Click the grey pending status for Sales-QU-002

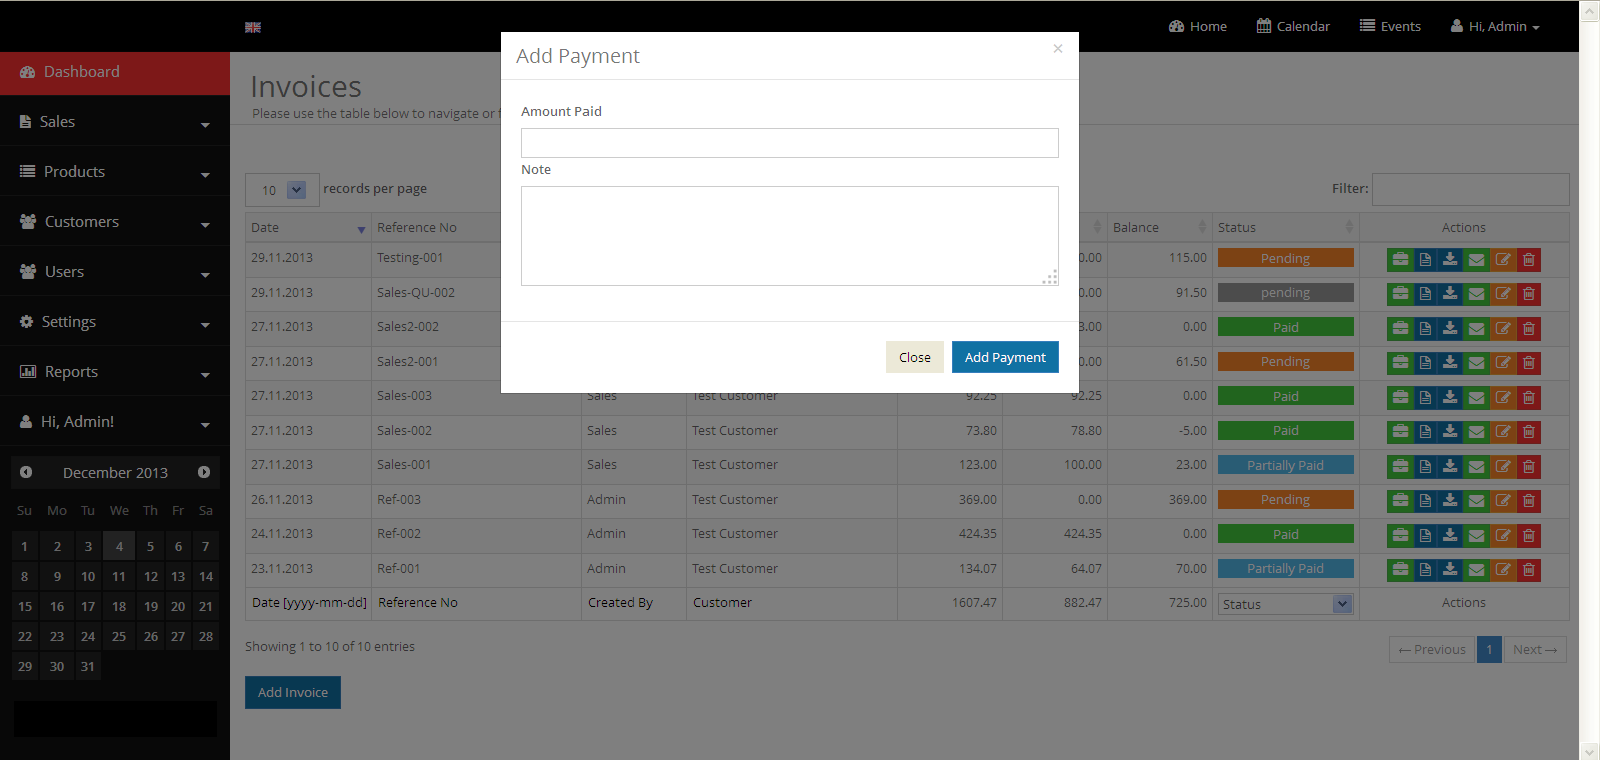pos(1286,293)
